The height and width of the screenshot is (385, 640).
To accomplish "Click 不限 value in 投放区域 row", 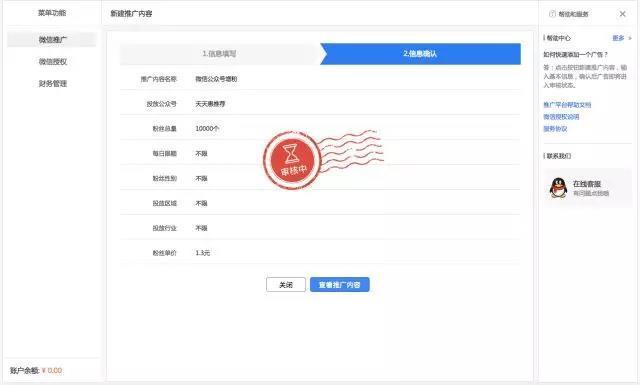I will tap(201, 203).
